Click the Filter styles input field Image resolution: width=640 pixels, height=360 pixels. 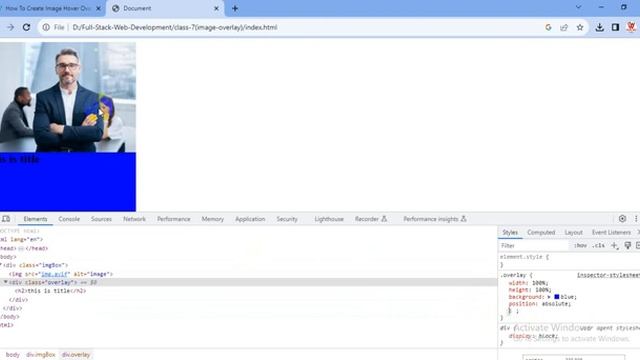point(534,245)
